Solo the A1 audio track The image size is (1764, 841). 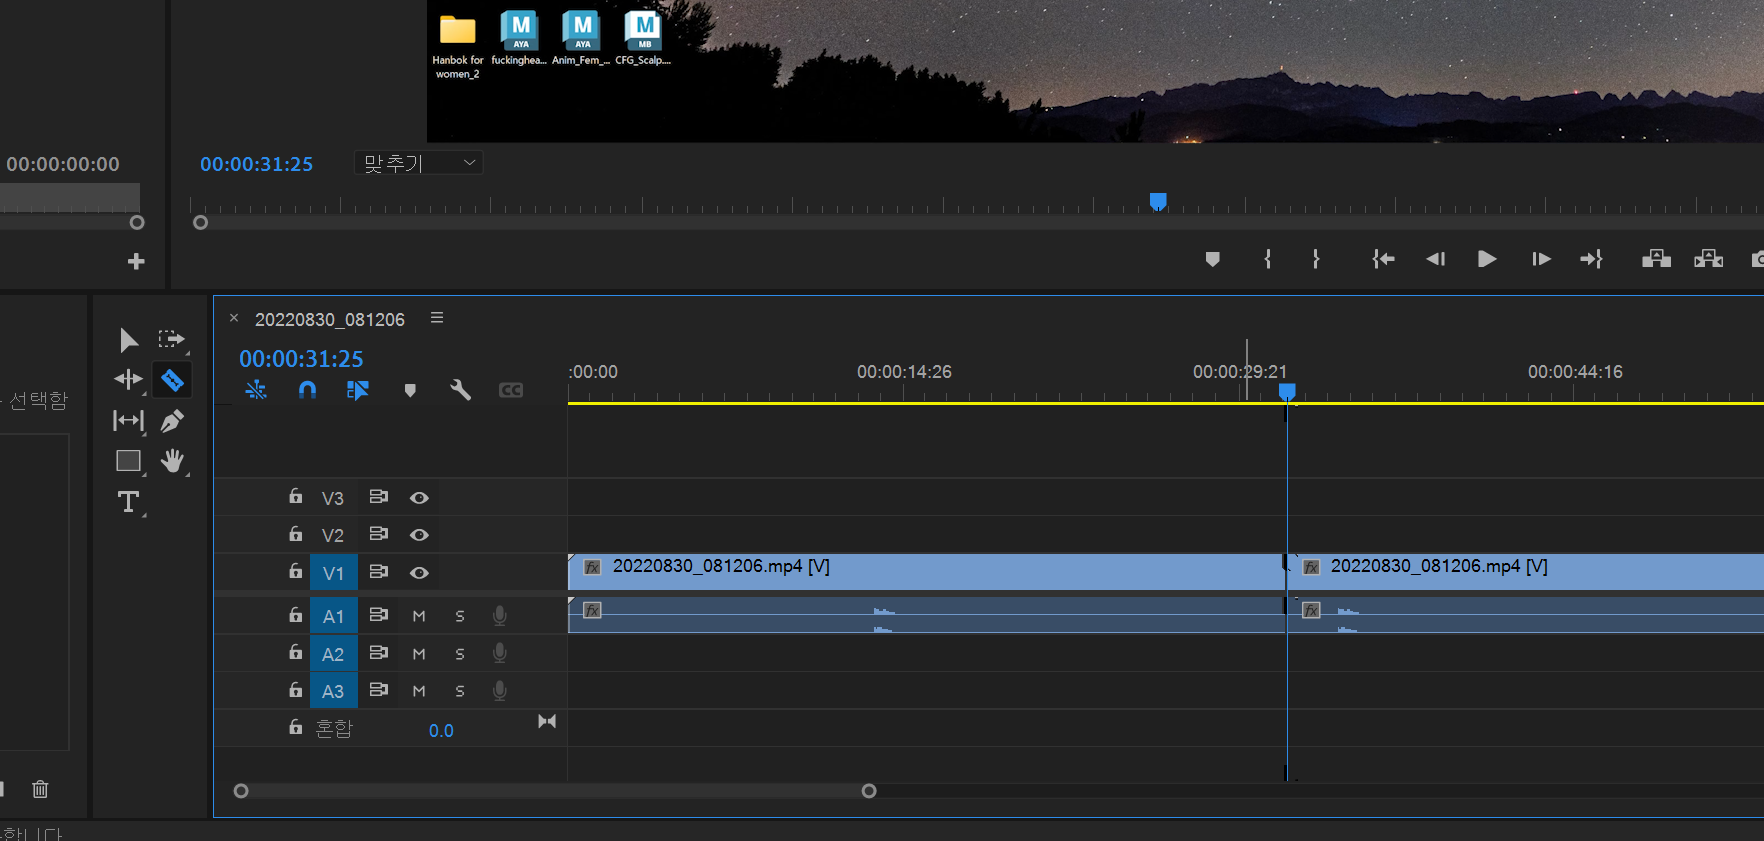click(460, 616)
